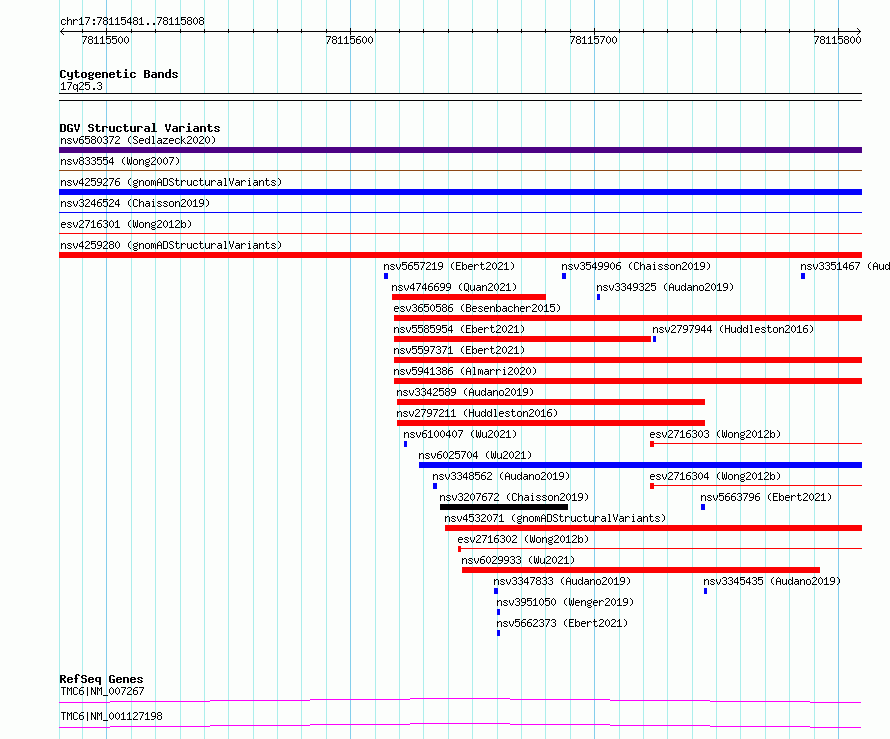Select the nsv5663796 (Ebert2021) blue marker
Image resolution: width=890 pixels, height=739 pixels.
[703, 507]
